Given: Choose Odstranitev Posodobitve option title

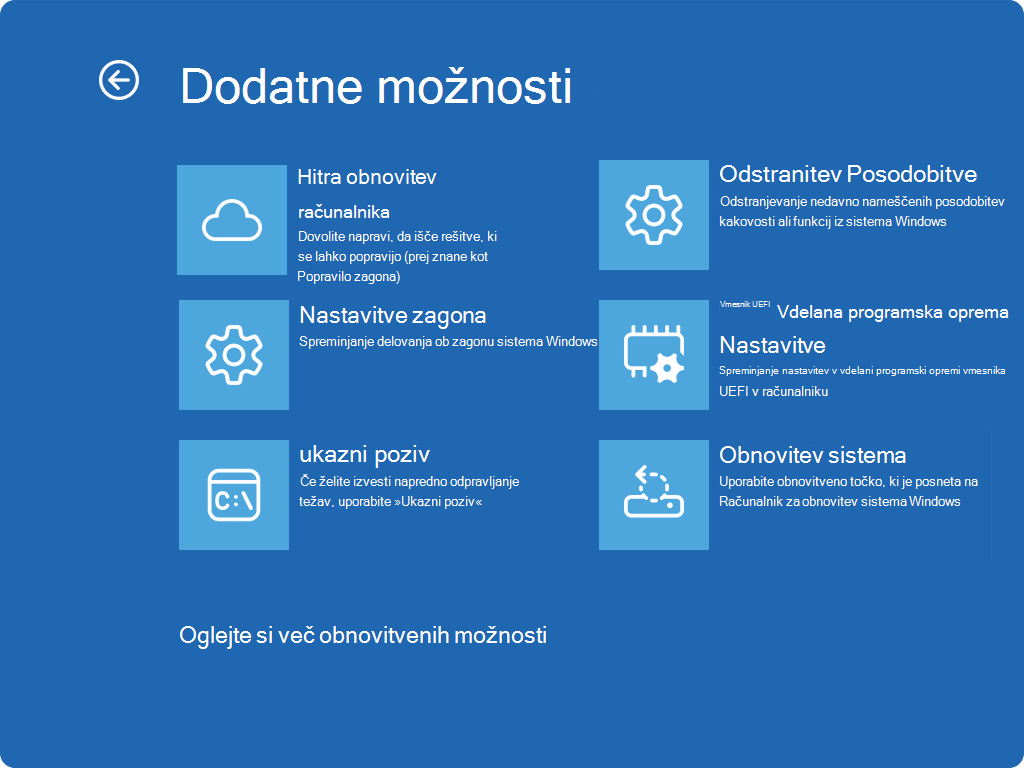Looking at the screenshot, I should 848,174.
